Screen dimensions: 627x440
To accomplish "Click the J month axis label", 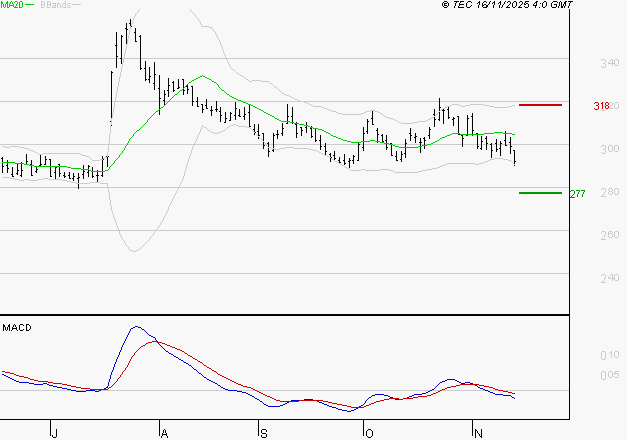I will click(55, 434).
